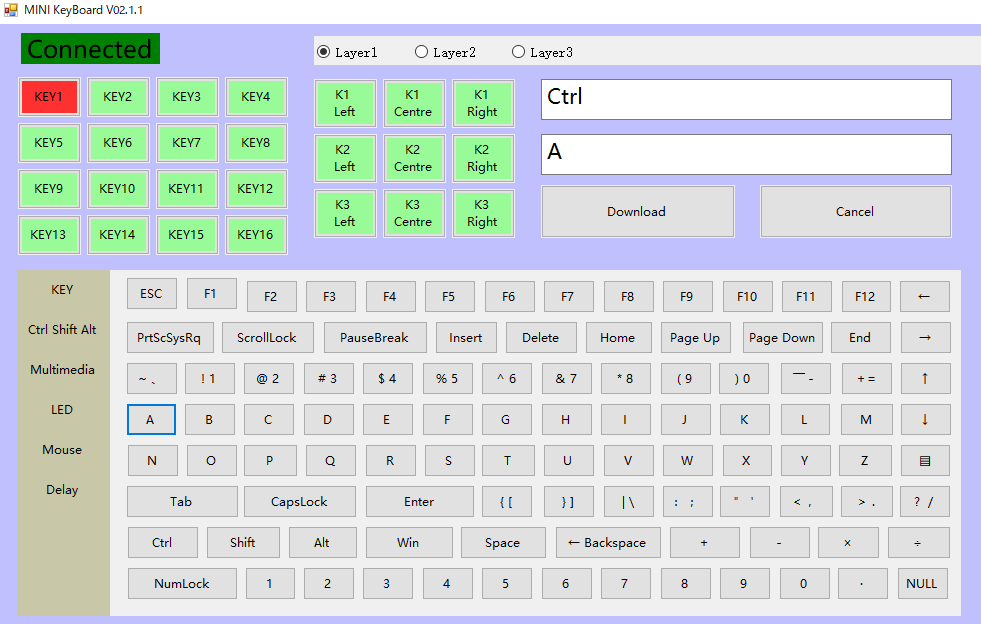The height and width of the screenshot is (624, 981).
Task: Open the Ctrl Shift Alt category
Action: coord(62,330)
